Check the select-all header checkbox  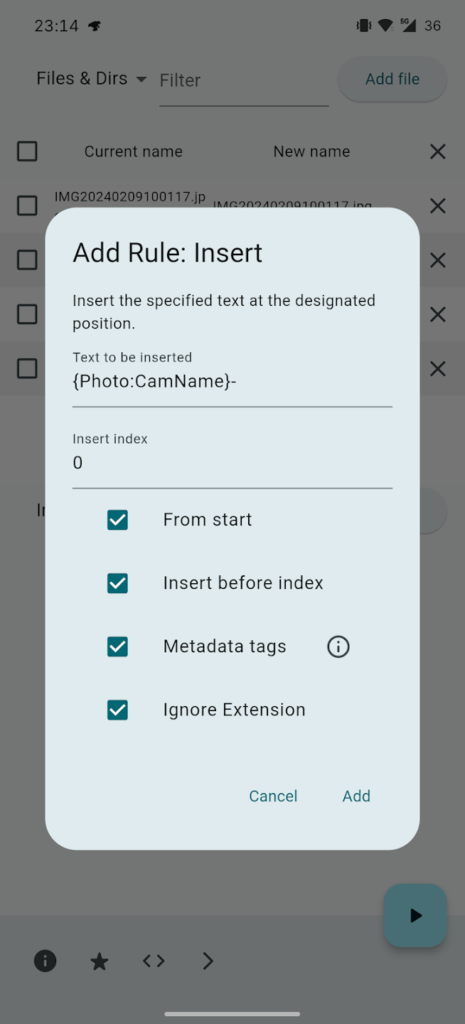pyautogui.click(x=27, y=152)
